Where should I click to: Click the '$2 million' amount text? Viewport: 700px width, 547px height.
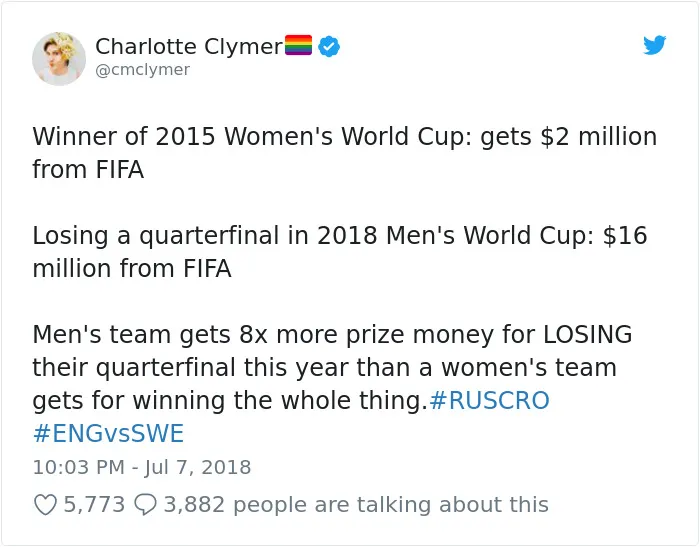[599, 136]
